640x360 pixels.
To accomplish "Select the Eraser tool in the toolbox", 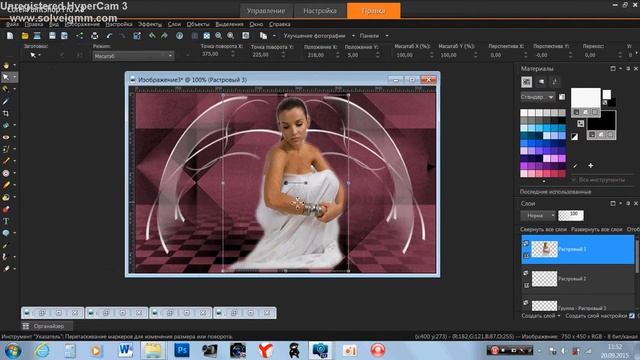I will pos(6,185).
